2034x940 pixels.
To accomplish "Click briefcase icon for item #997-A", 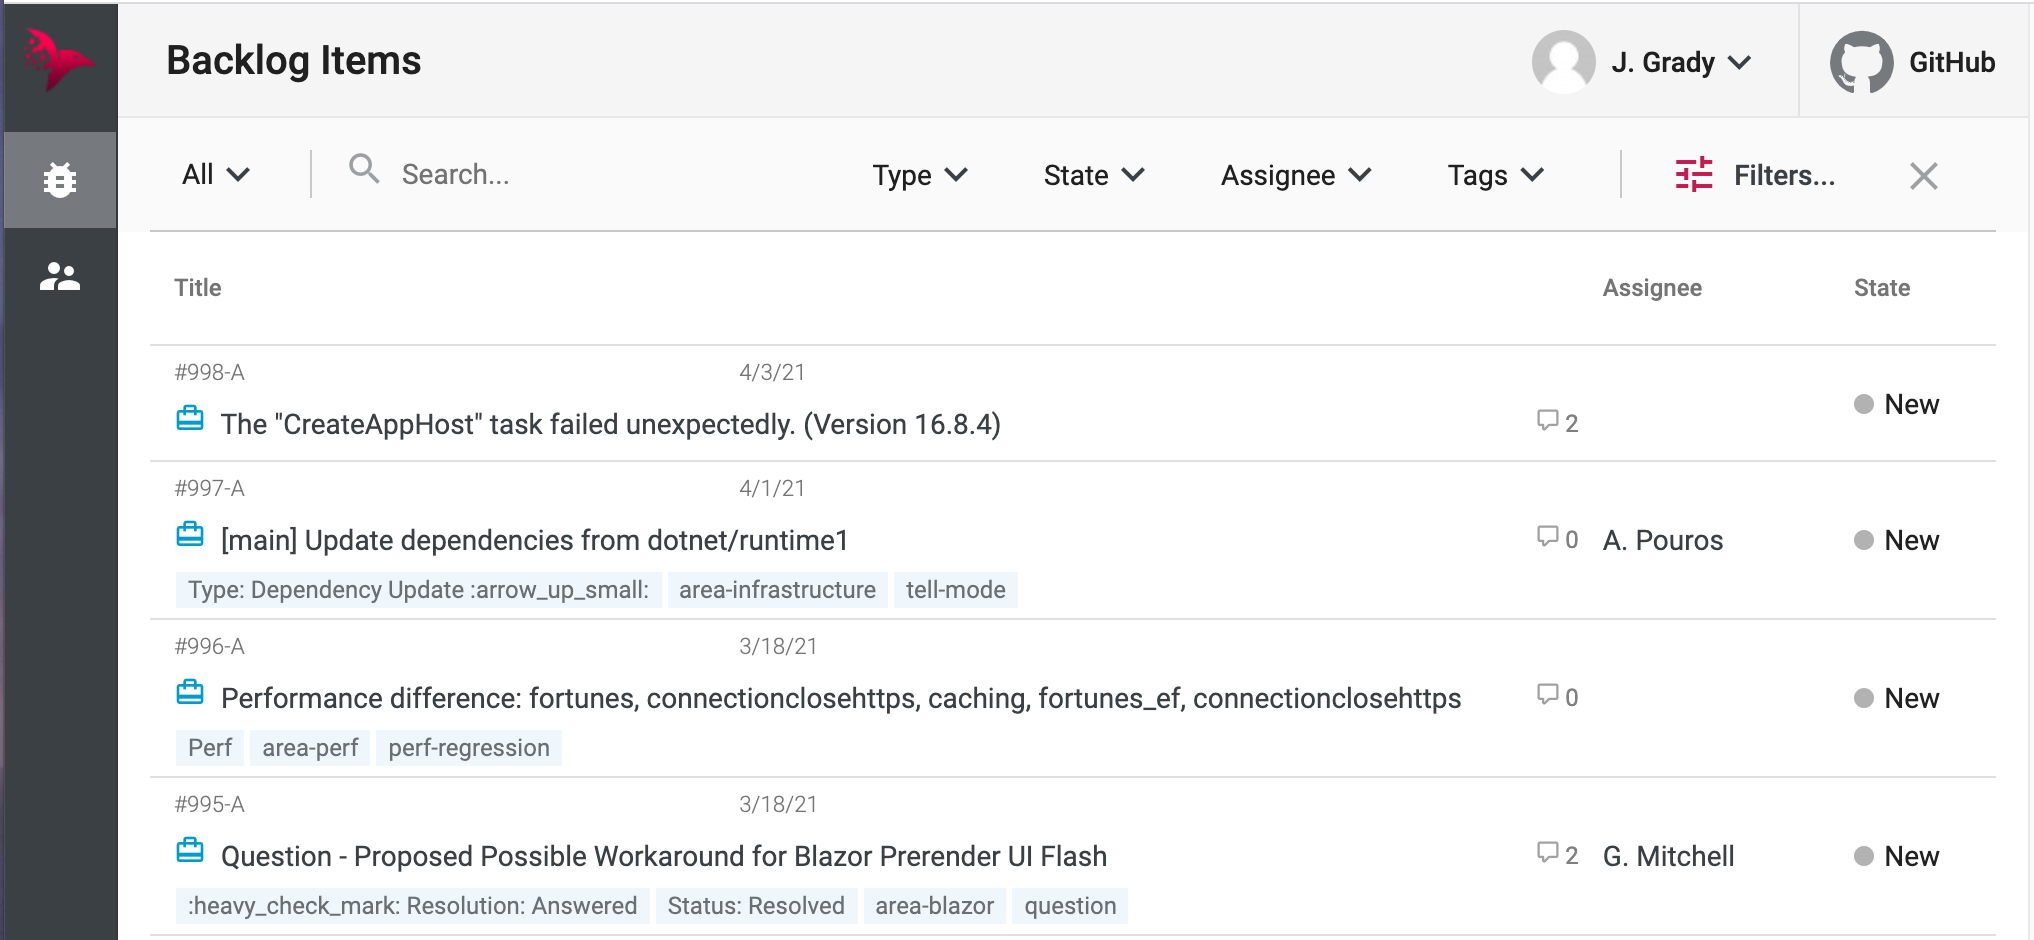I will tap(190, 535).
